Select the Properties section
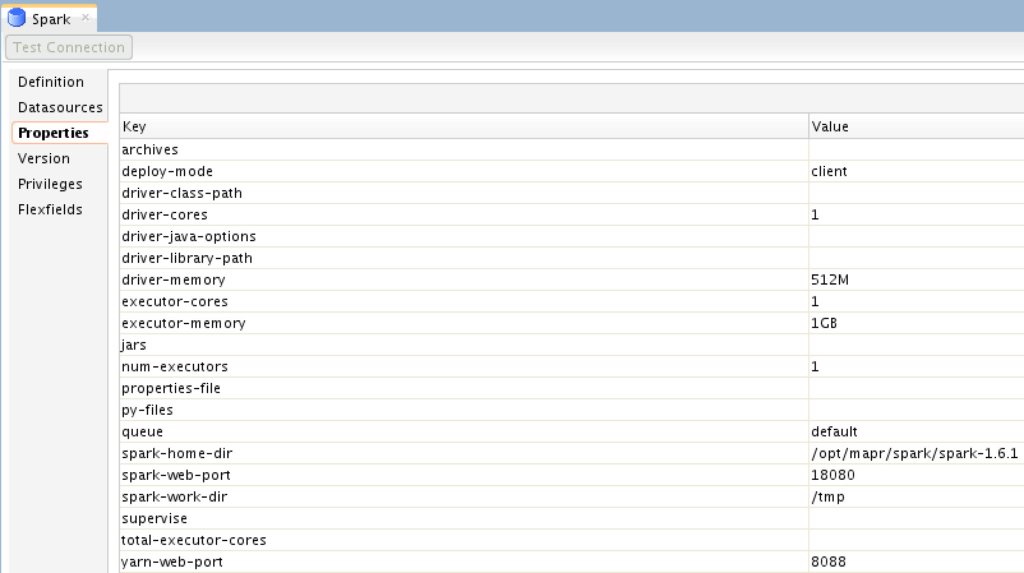 click(54, 133)
